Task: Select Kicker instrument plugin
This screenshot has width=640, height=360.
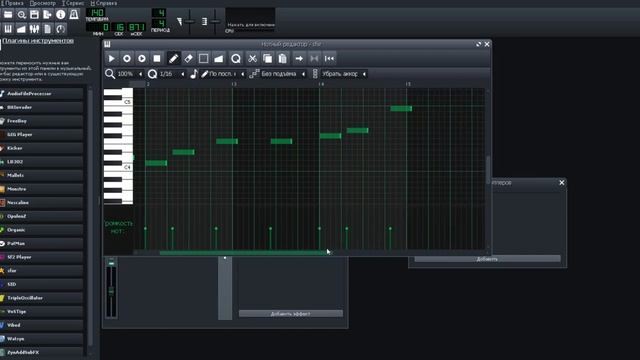Action: click(x=42, y=148)
